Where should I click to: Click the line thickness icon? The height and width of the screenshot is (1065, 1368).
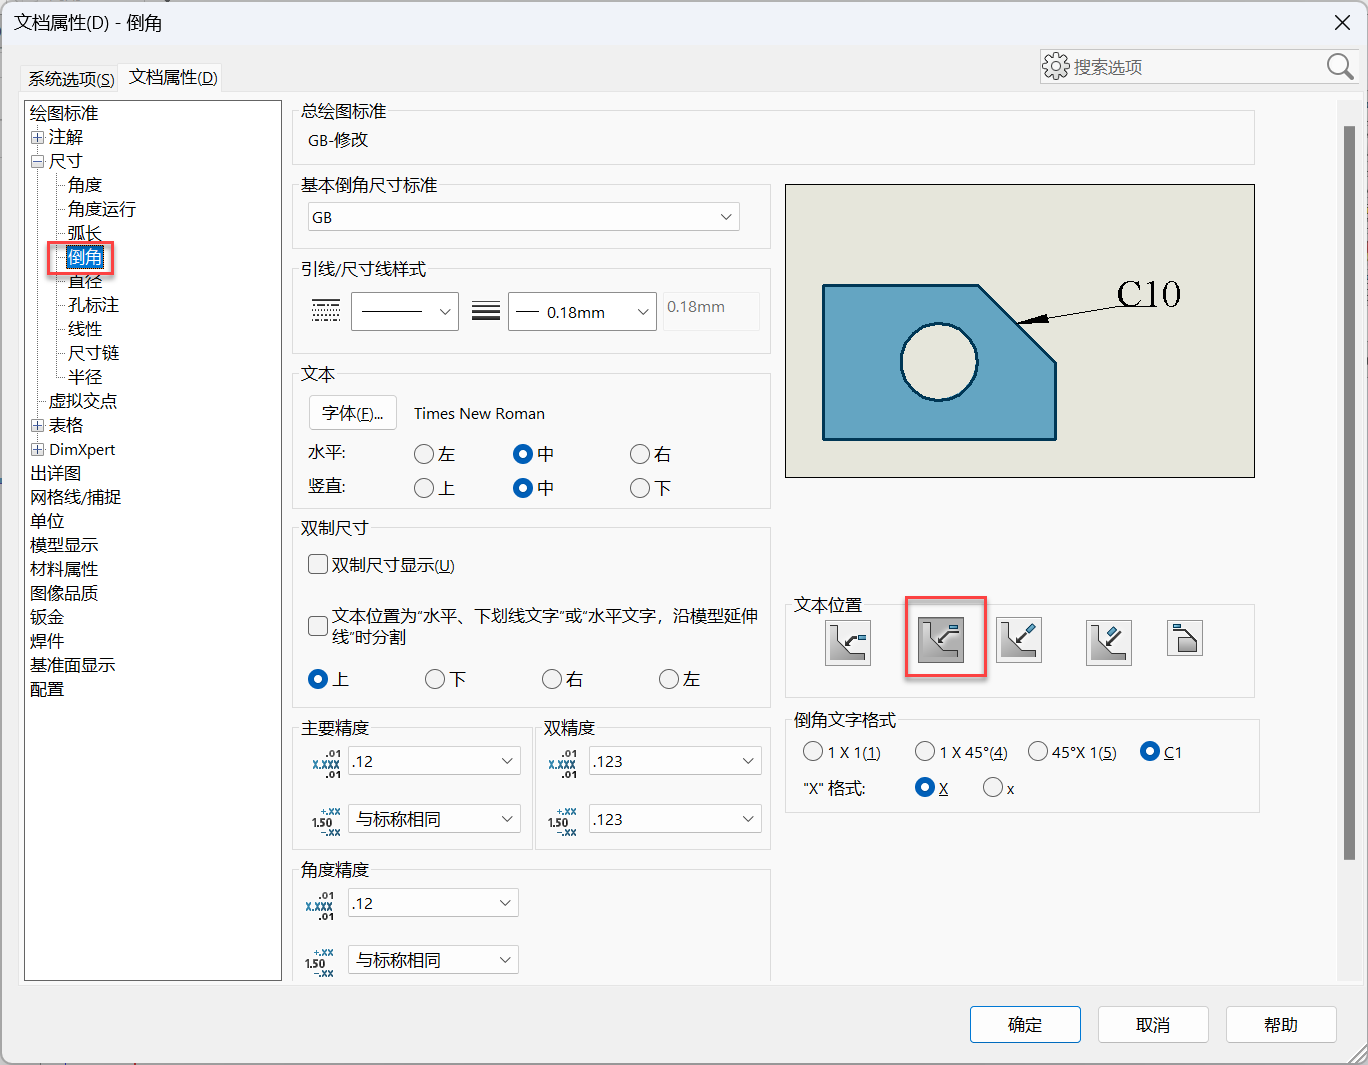point(486,311)
